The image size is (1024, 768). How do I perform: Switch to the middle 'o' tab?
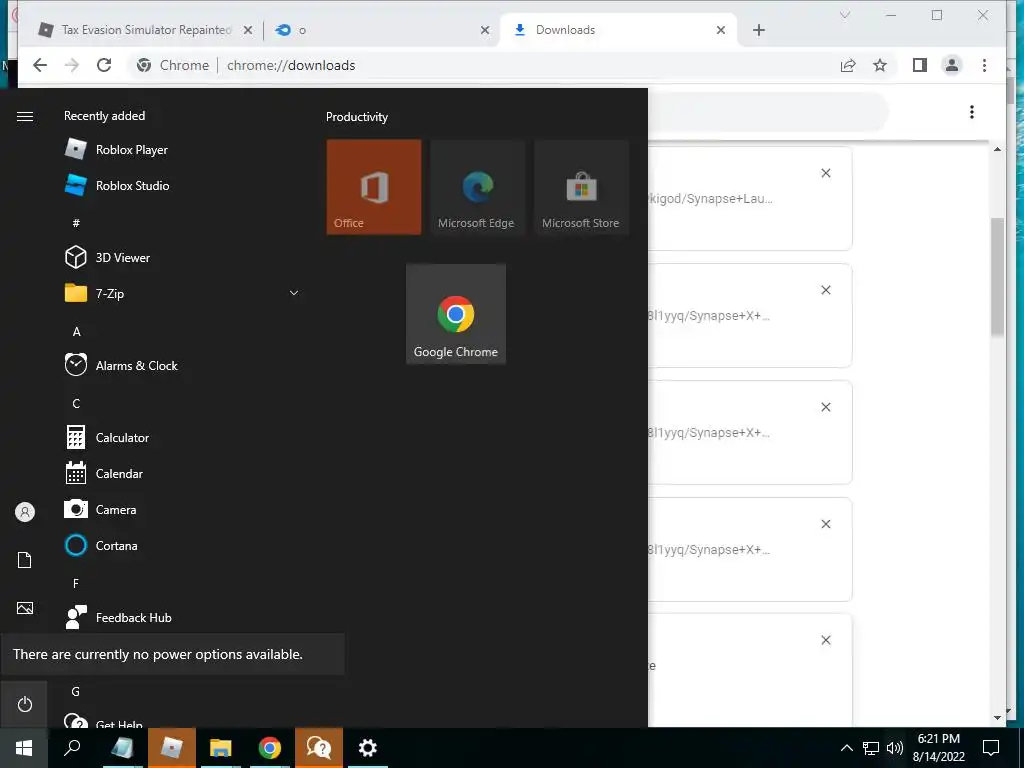[381, 30]
